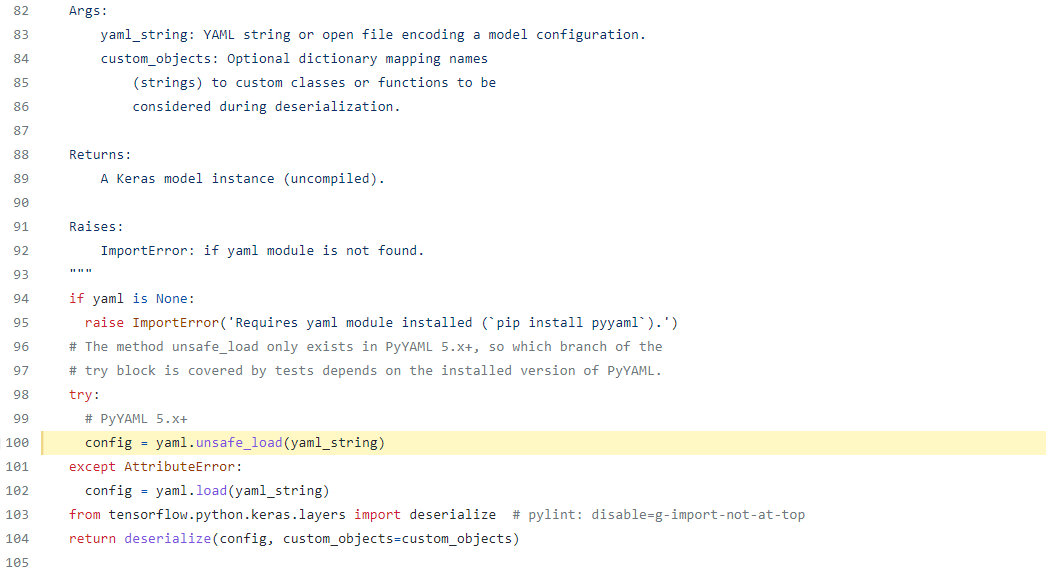Select line number 100 in the gutter

(17, 443)
